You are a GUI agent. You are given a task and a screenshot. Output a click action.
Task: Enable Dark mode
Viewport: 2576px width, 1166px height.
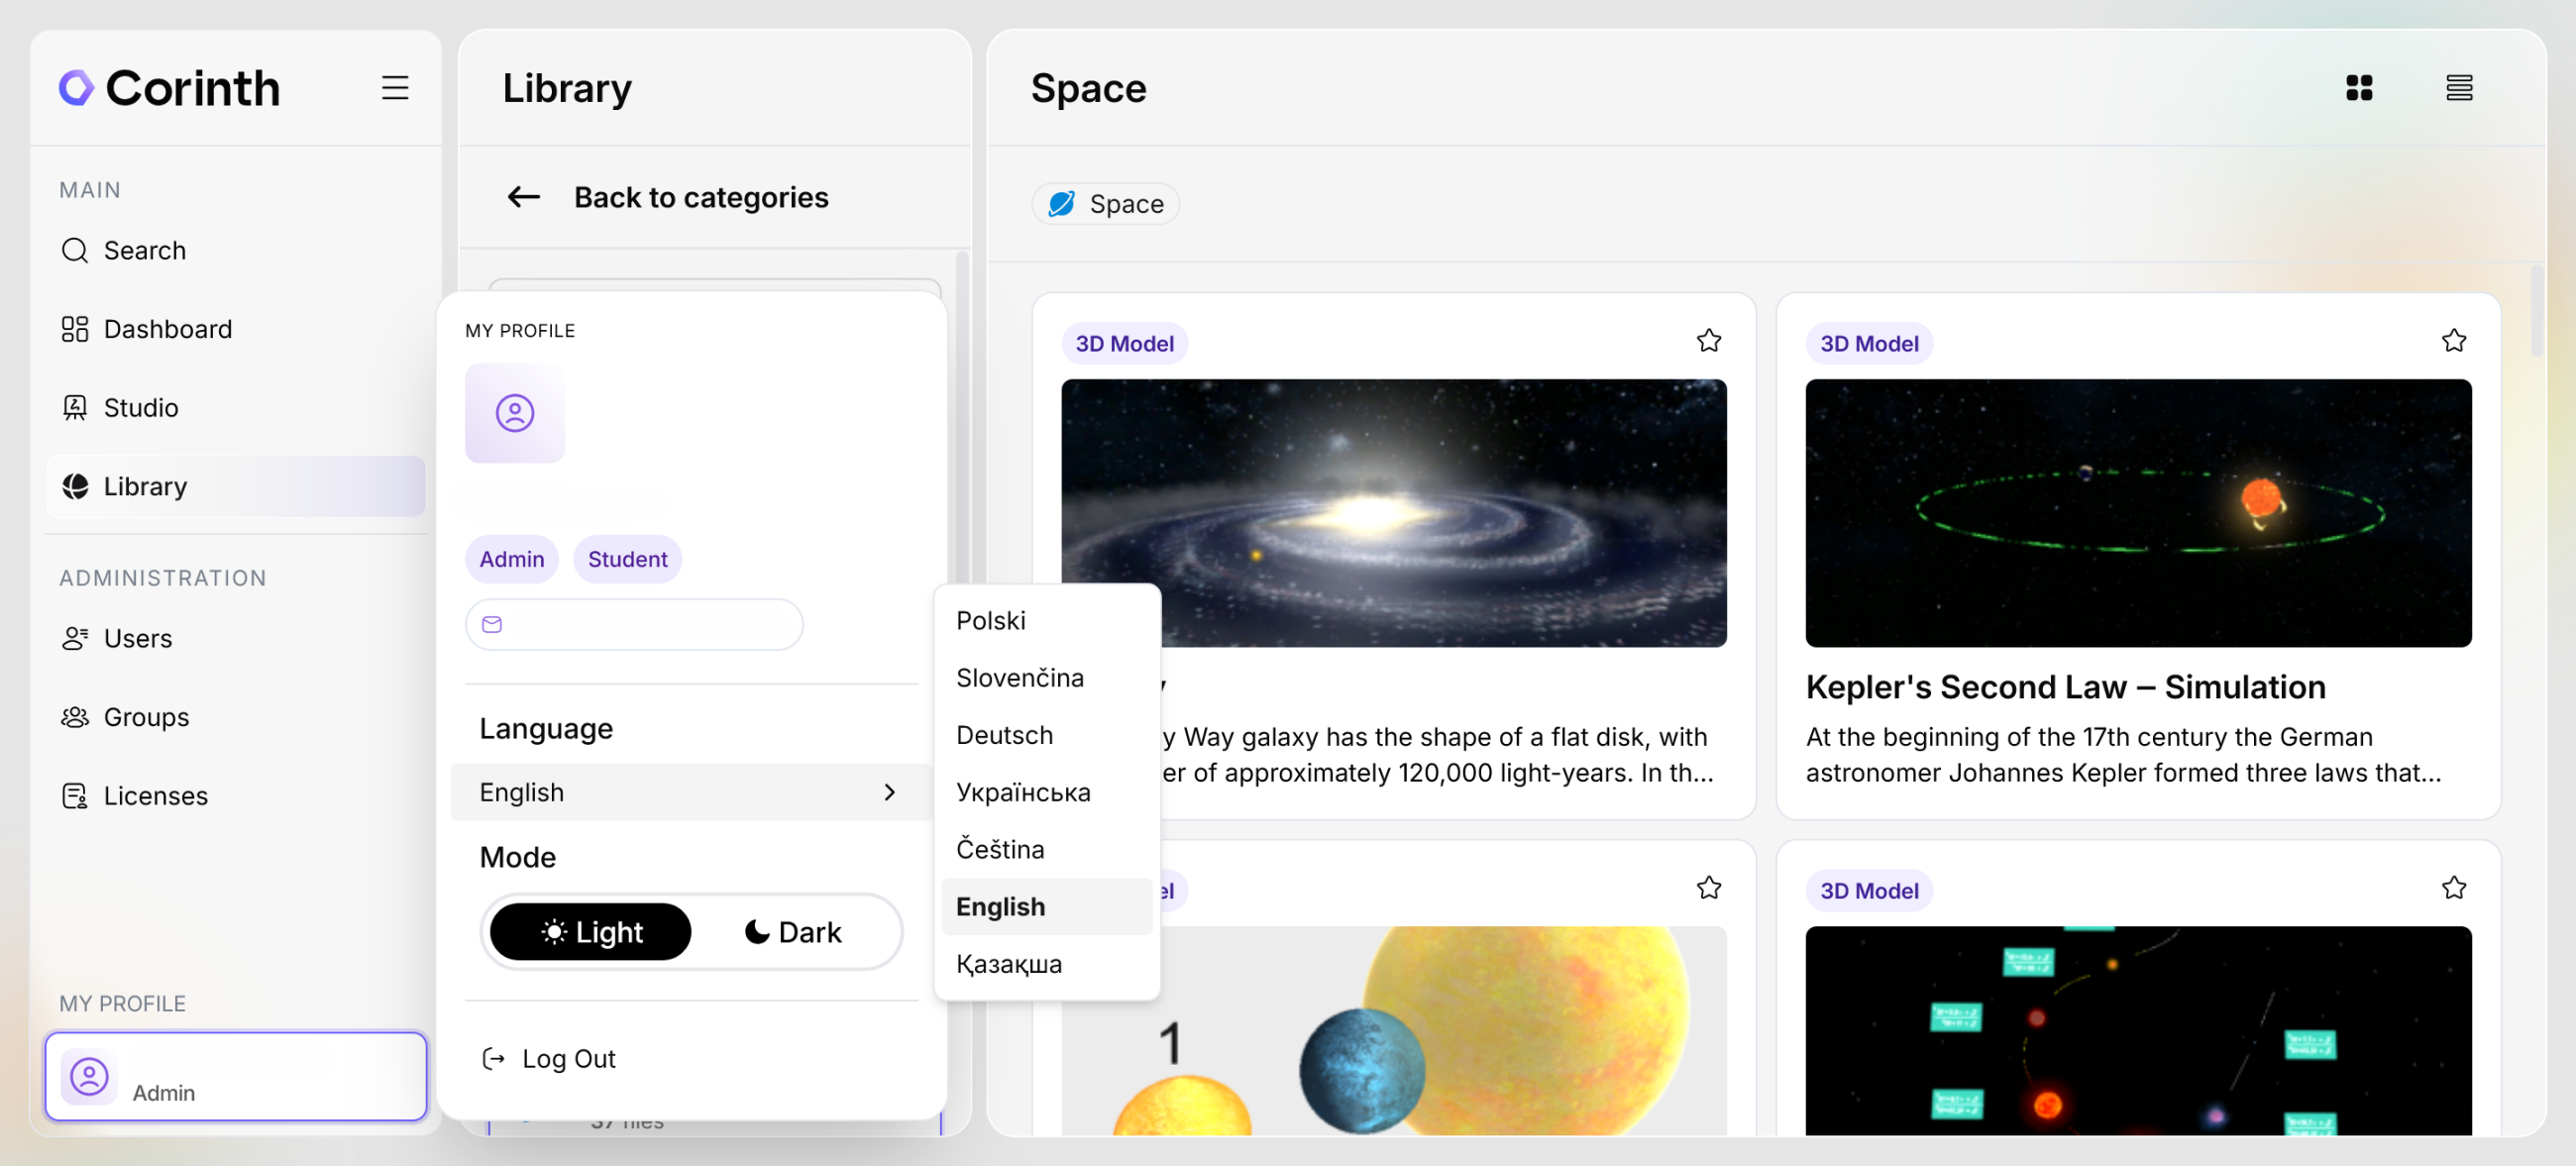click(x=794, y=932)
